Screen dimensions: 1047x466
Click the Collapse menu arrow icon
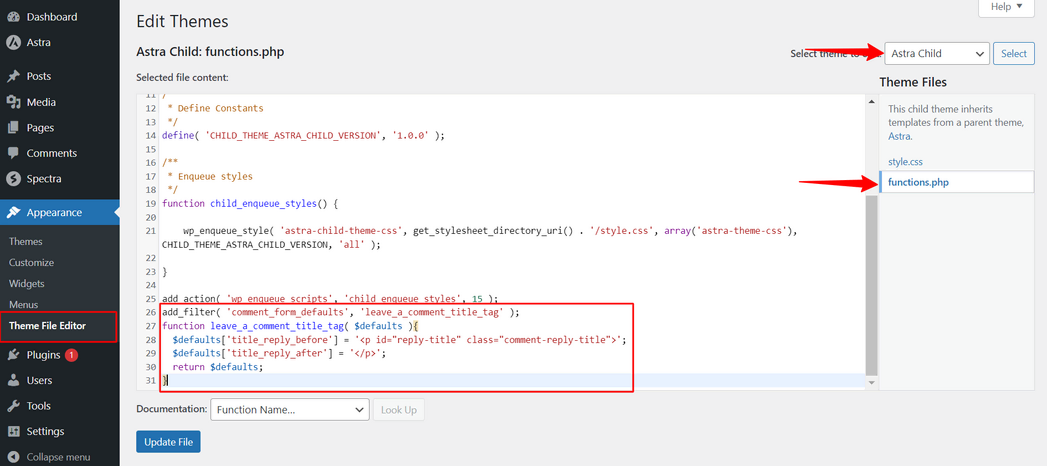(x=14, y=457)
